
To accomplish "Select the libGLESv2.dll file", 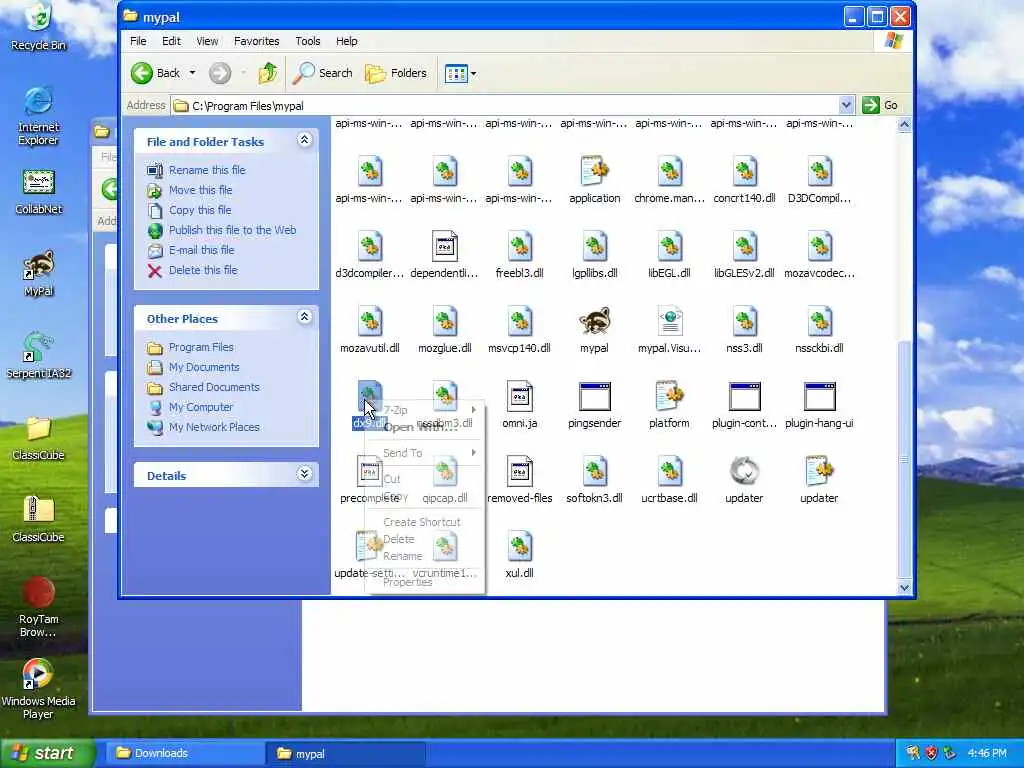I will pos(744,255).
